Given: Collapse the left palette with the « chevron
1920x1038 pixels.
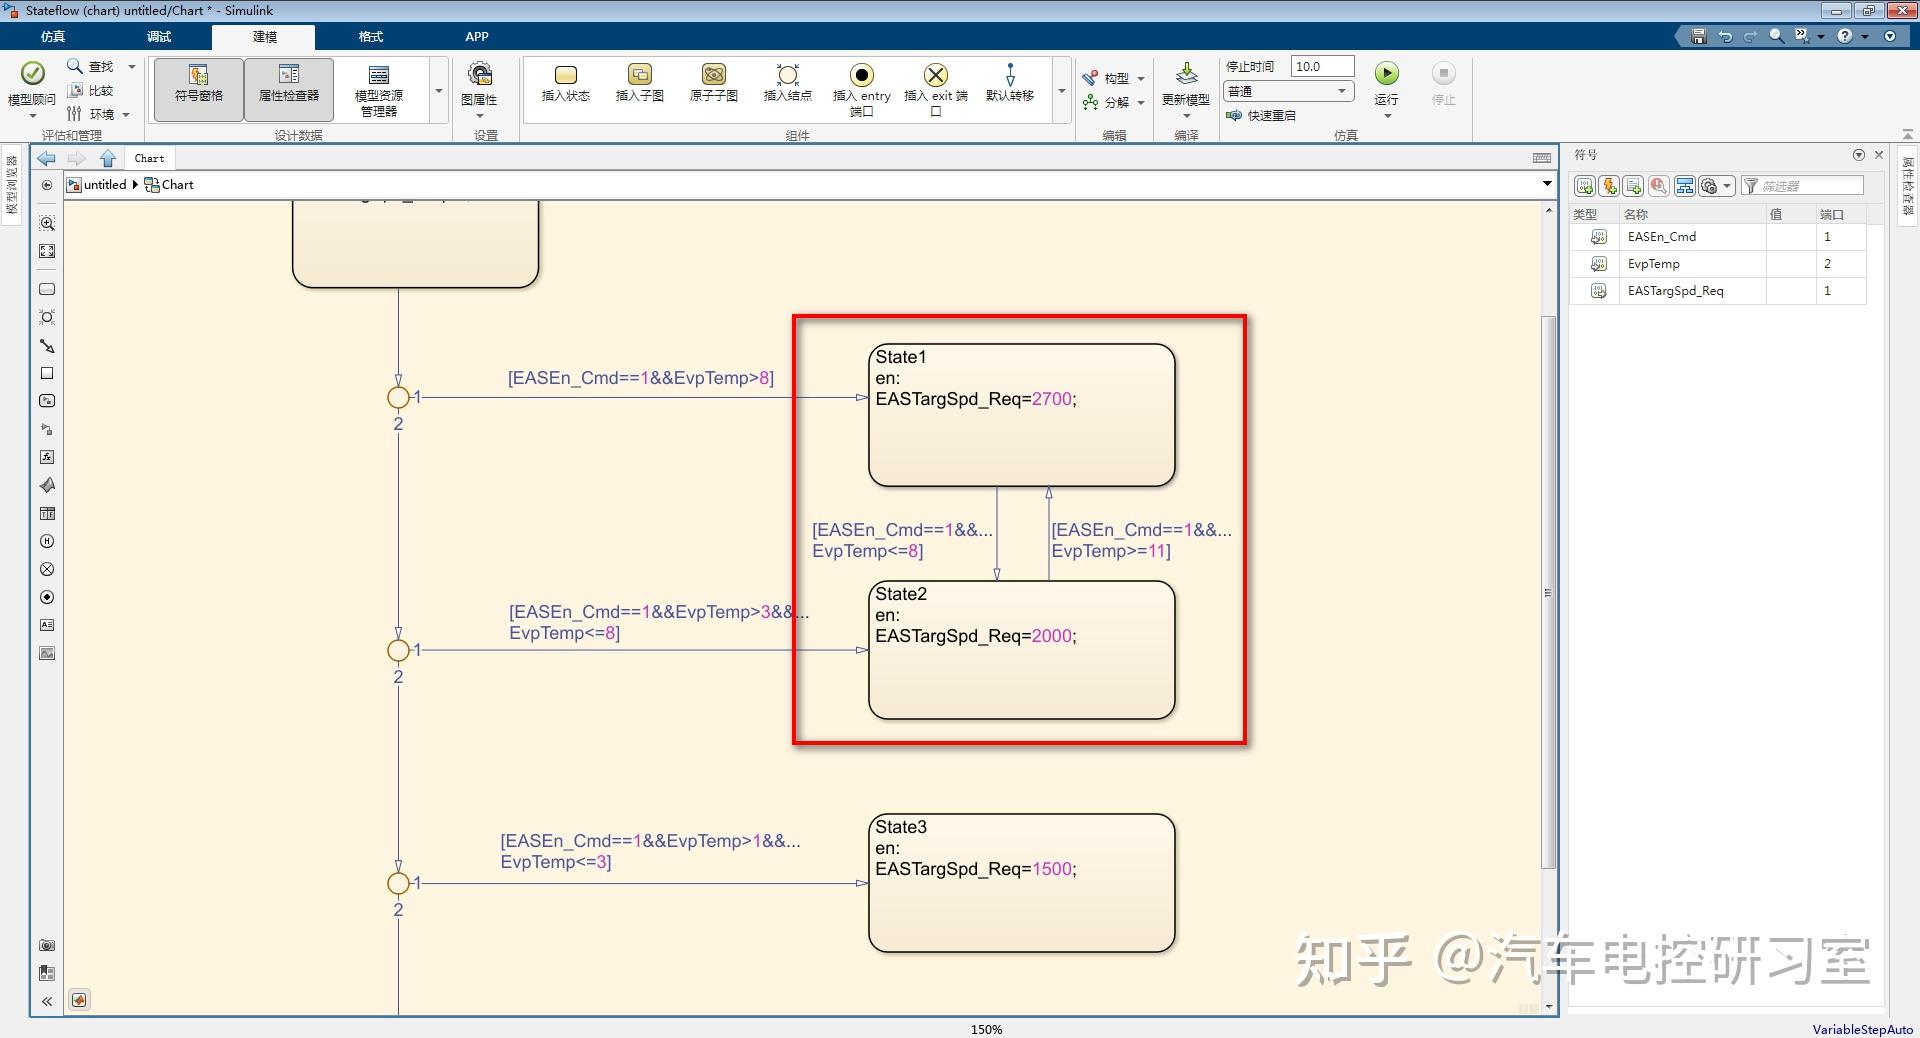Looking at the screenshot, I should (x=46, y=1000).
